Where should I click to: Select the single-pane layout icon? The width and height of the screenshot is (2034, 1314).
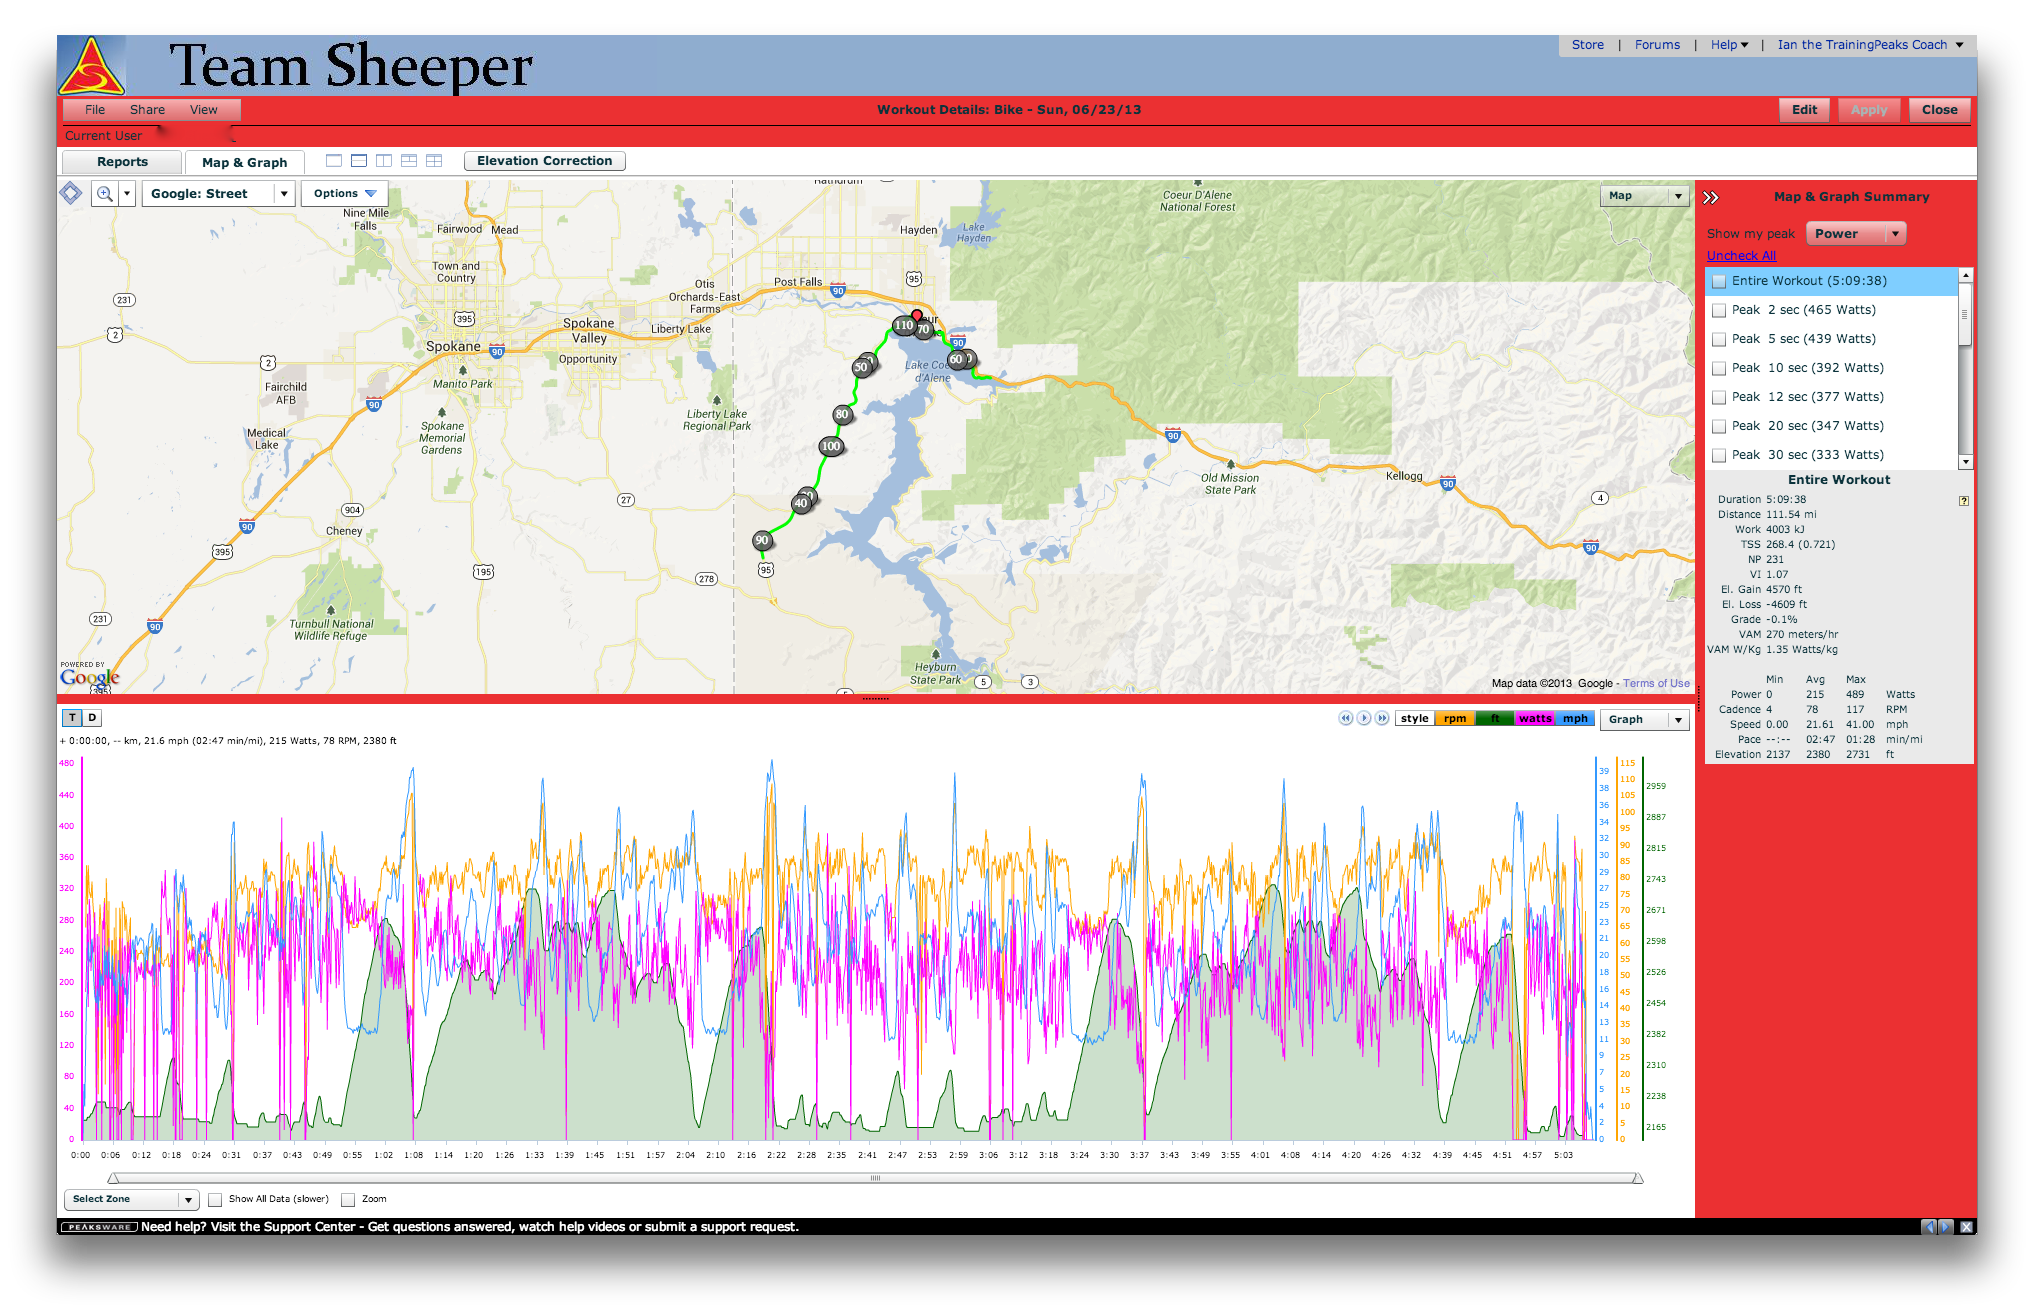point(334,161)
